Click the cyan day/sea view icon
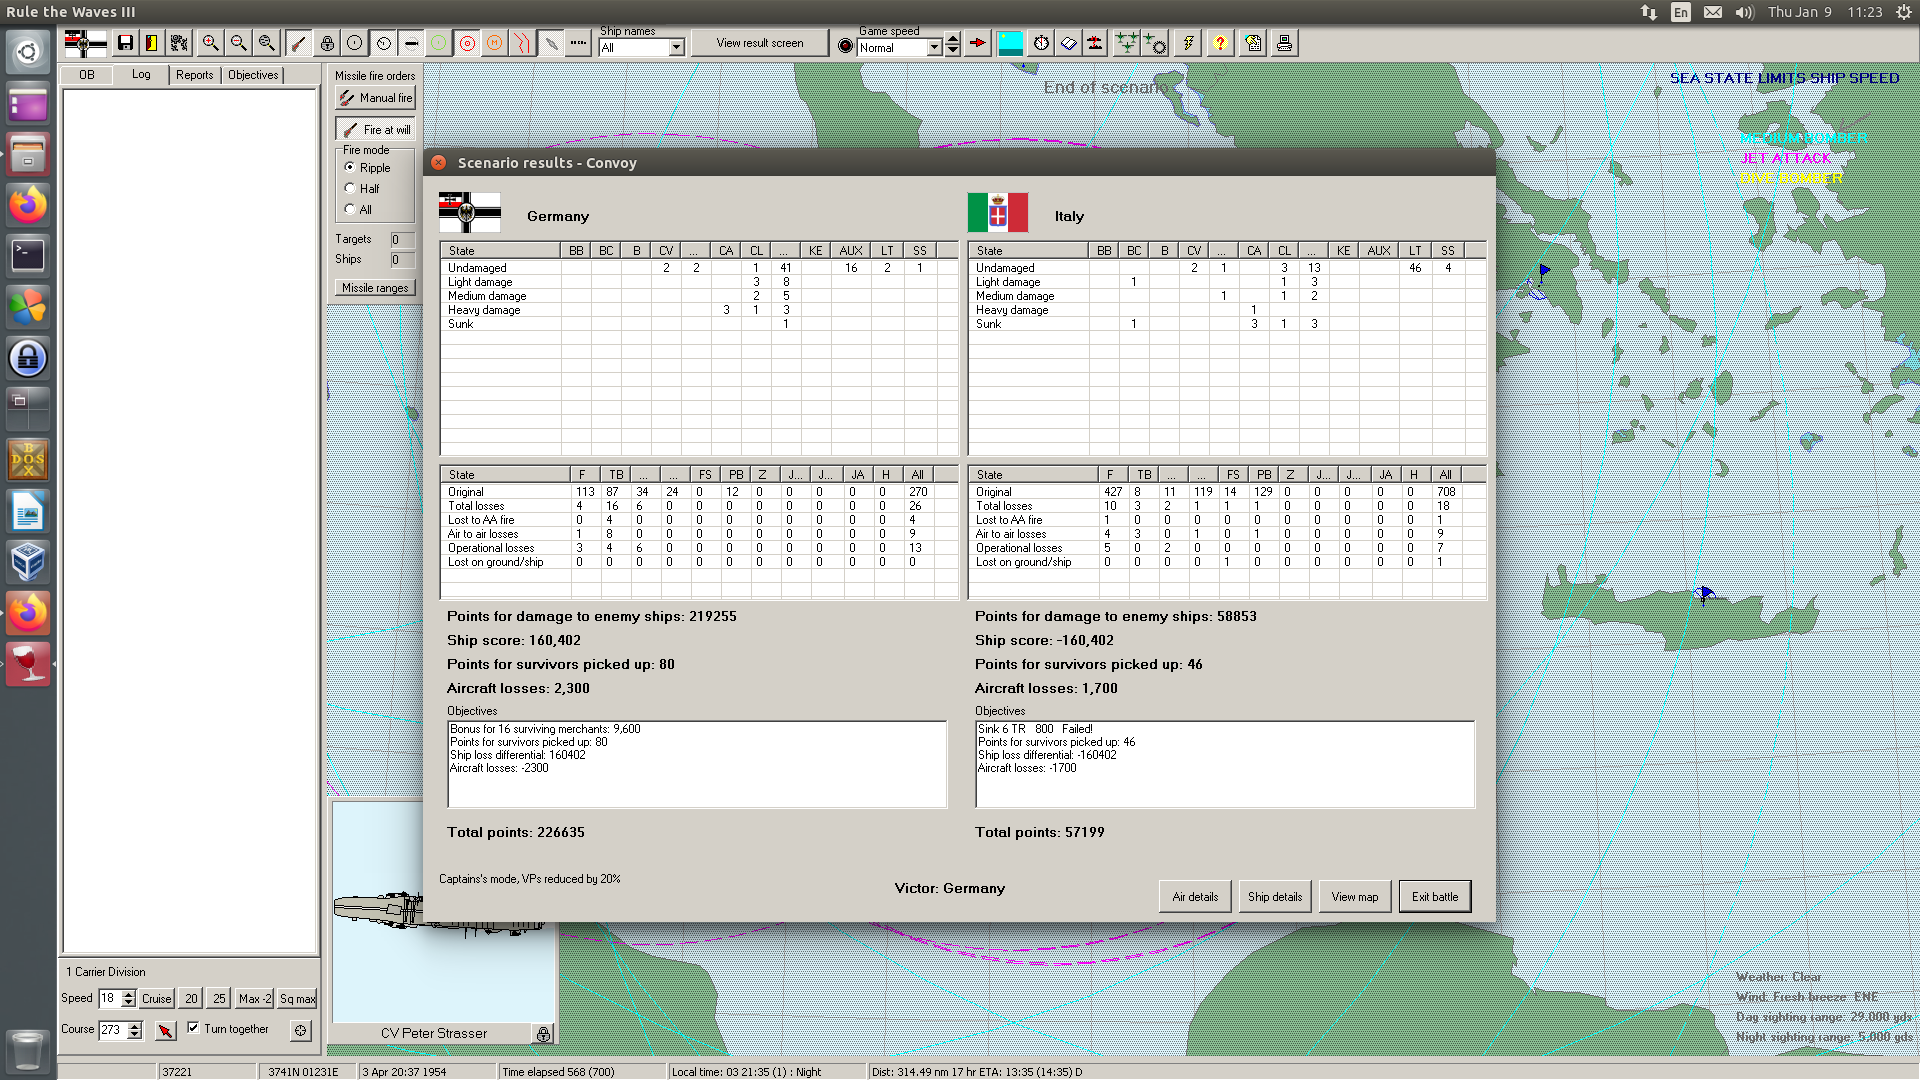This screenshot has width=1920, height=1080. [x=1011, y=43]
